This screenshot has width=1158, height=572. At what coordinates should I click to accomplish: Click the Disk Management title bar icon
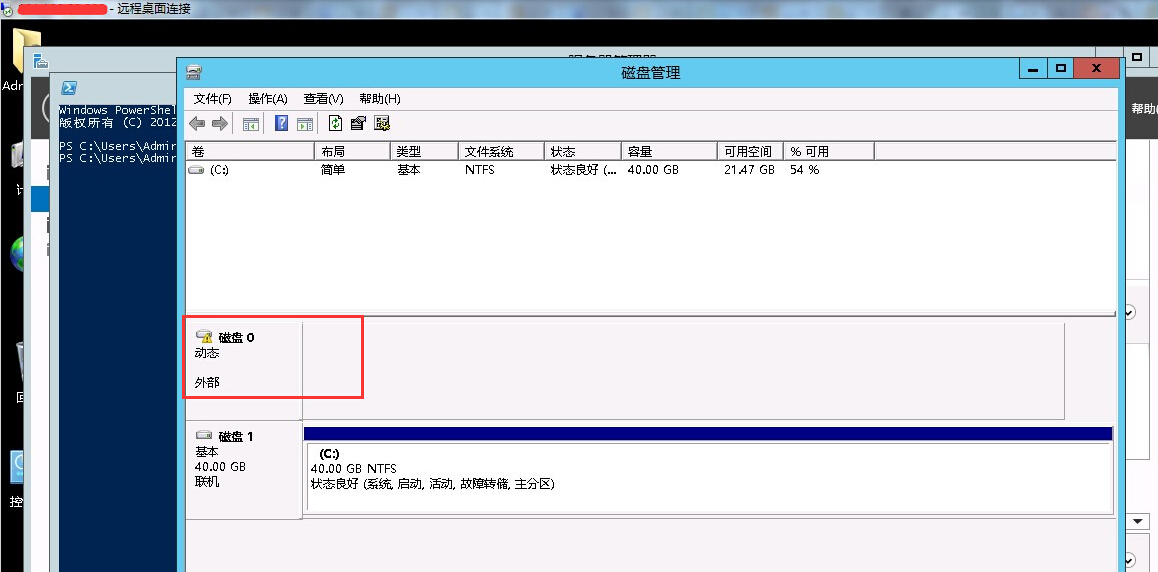tap(194, 72)
